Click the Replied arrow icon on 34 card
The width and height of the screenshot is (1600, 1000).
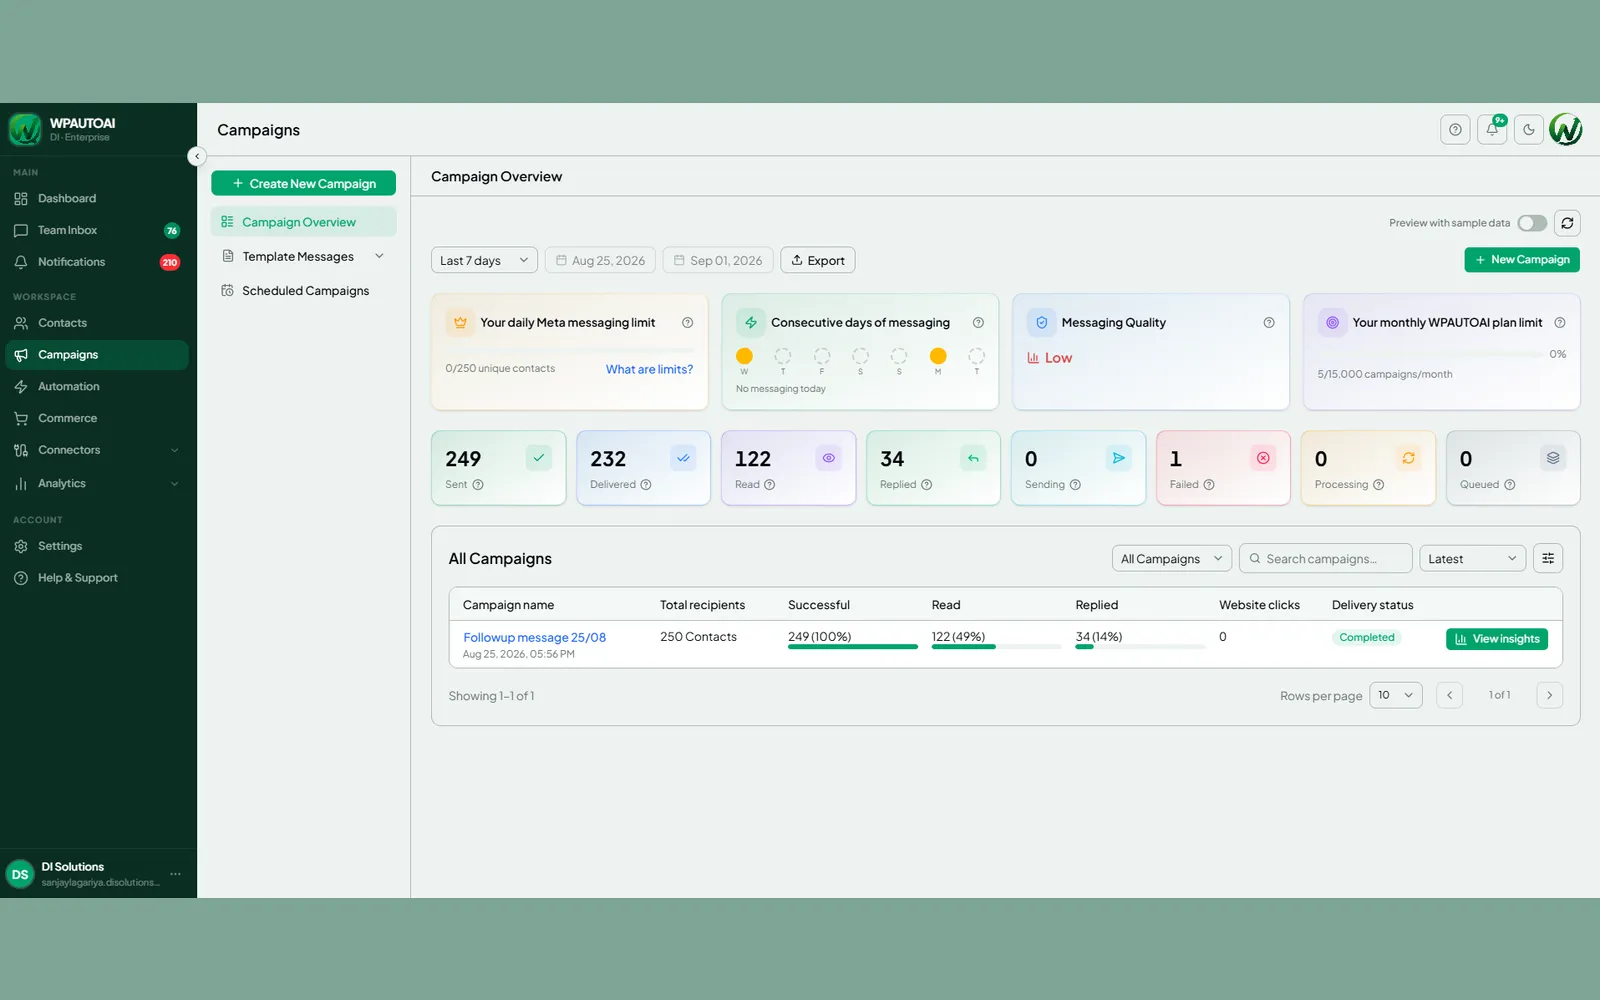pyautogui.click(x=973, y=458)
